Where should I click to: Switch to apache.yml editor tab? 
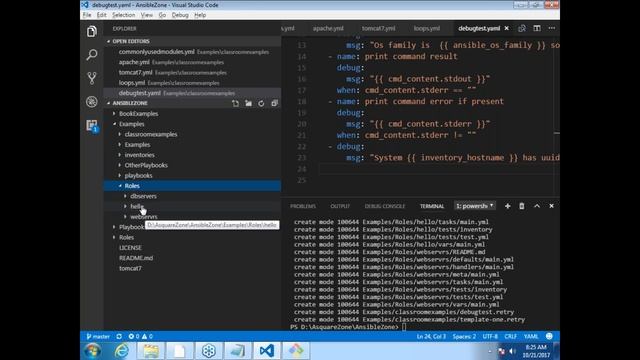(x=328, y=28)
